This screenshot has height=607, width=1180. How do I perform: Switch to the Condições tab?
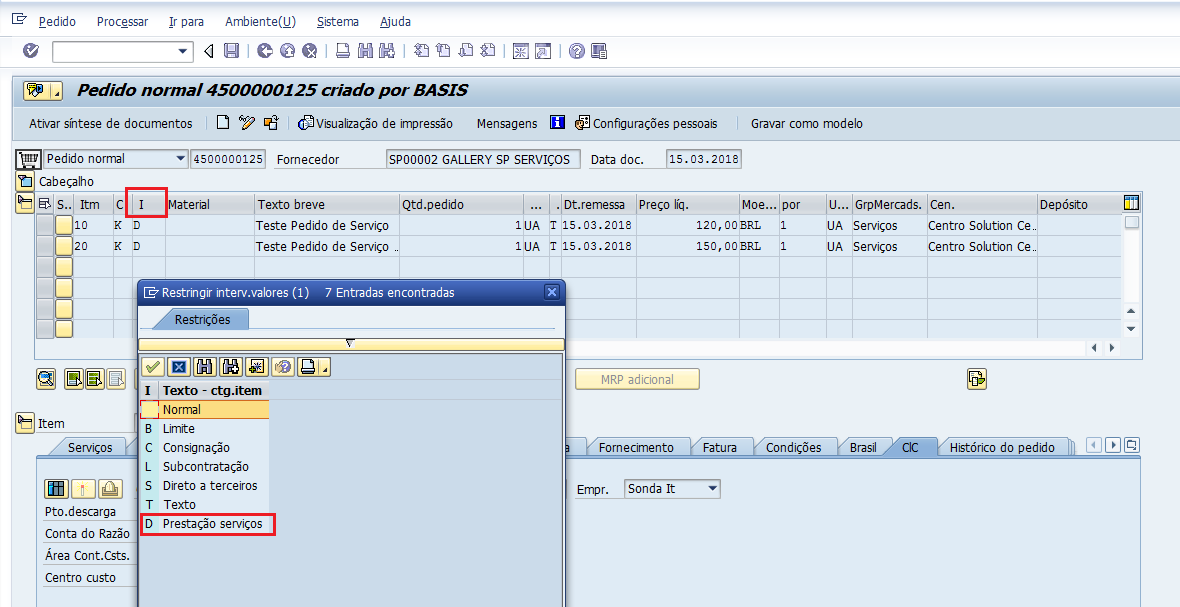pos(793,447)
